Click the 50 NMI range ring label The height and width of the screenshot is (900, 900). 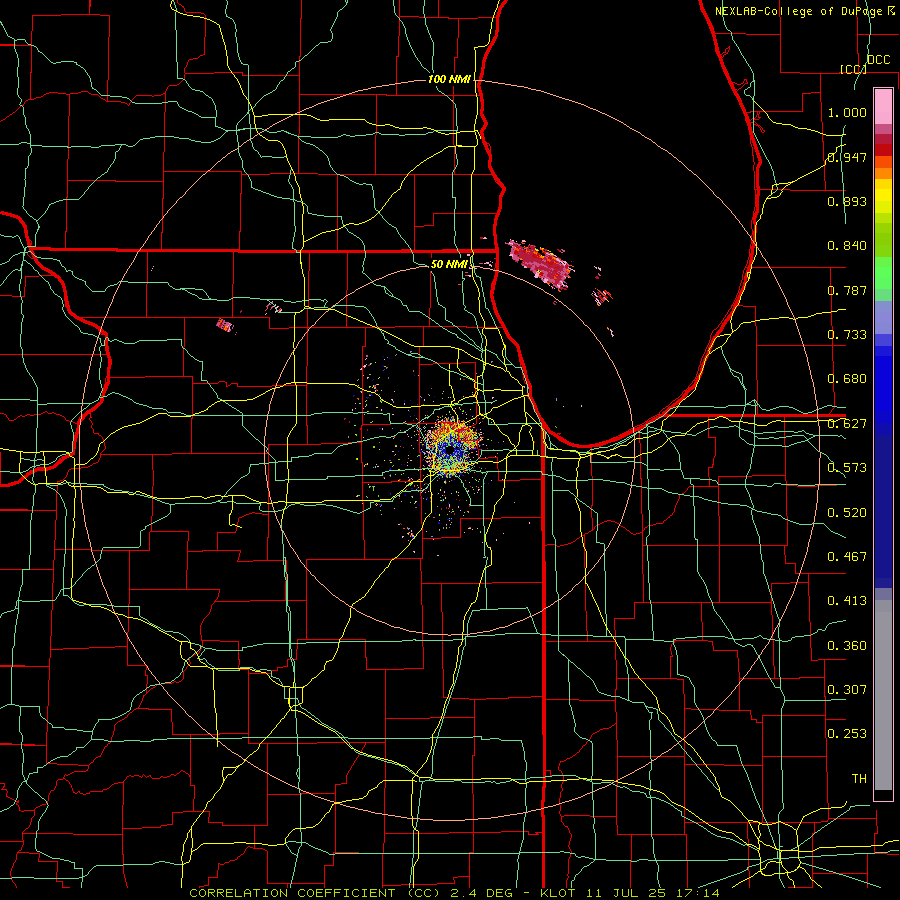(x=449, y=264)
